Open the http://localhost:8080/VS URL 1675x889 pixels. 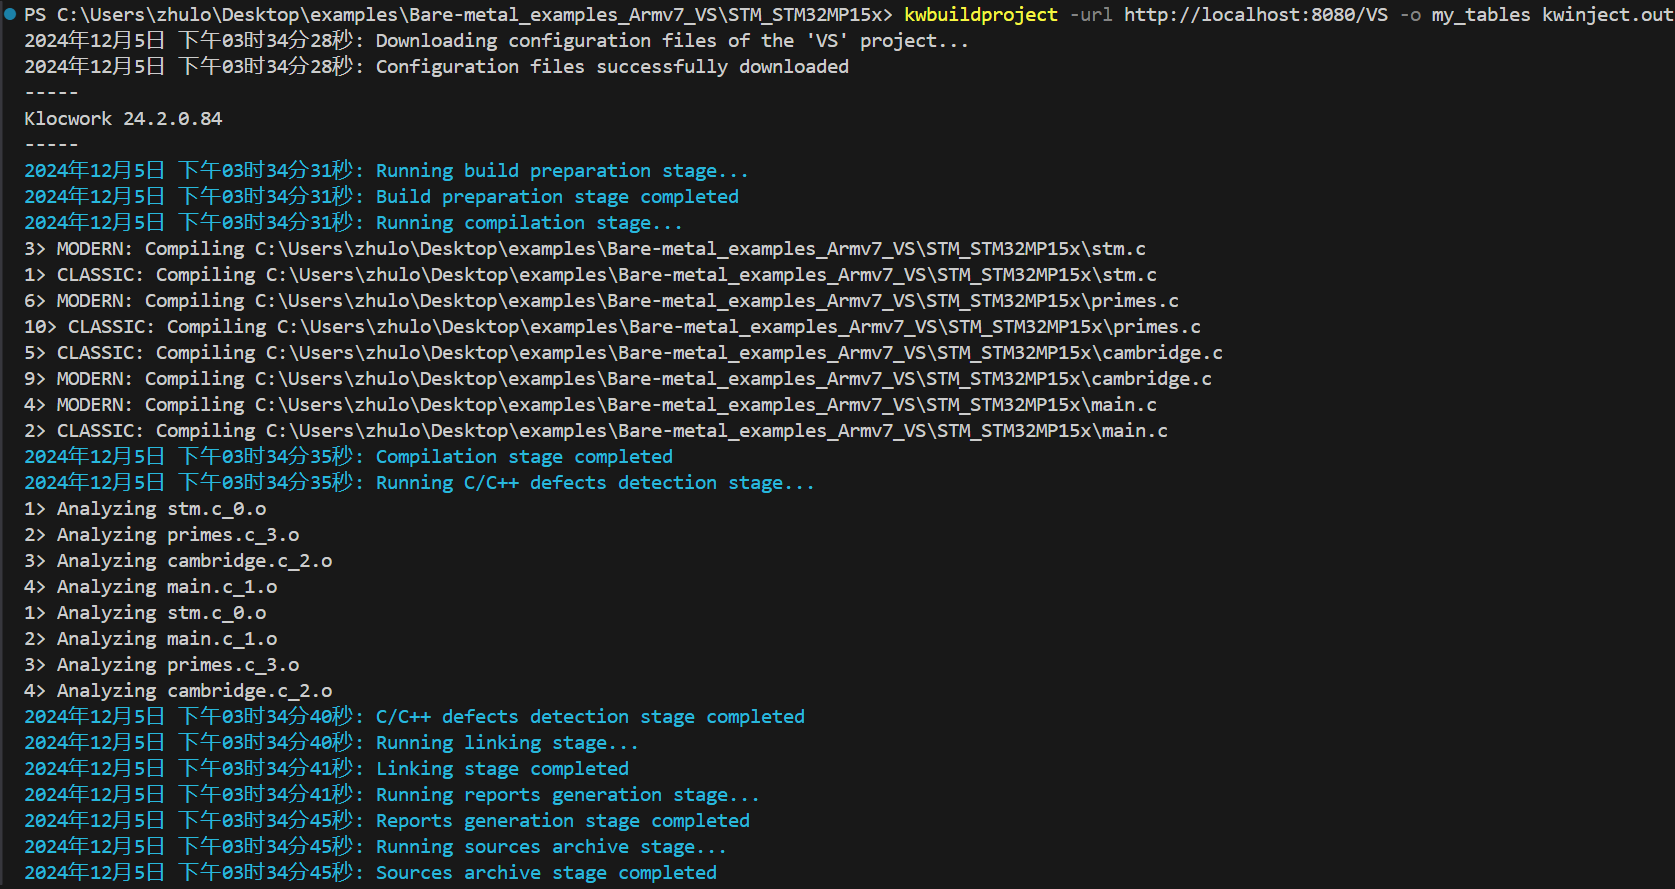click(x=1255, y=15)
